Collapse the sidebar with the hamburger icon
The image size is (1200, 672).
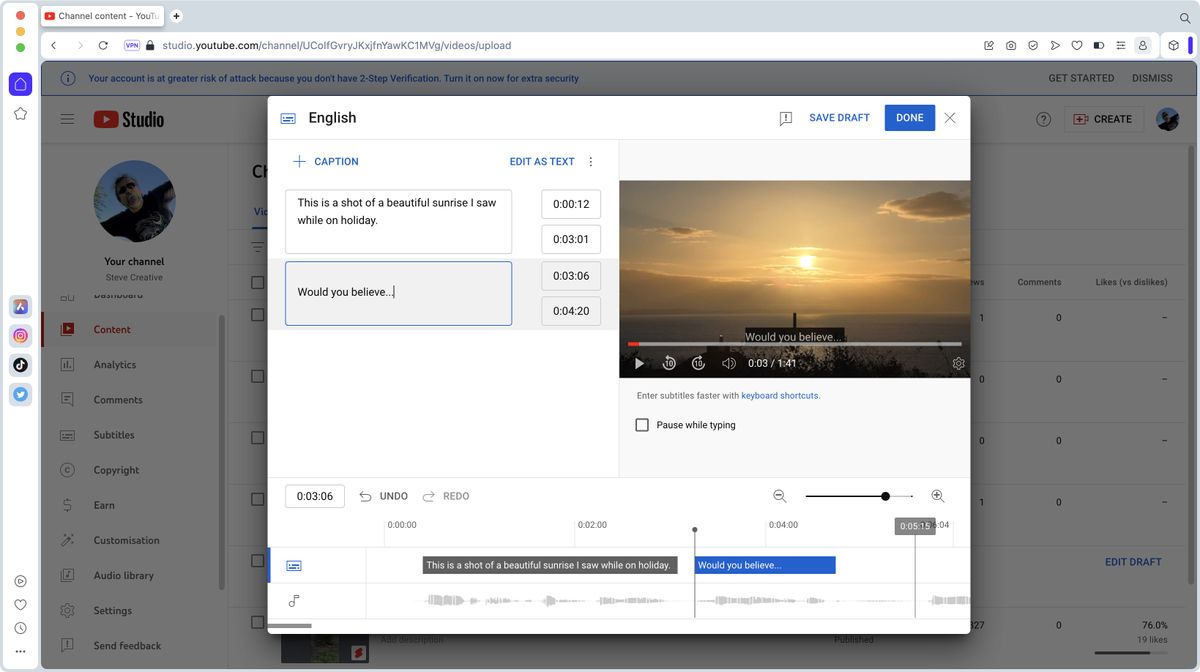coord(67,118)
